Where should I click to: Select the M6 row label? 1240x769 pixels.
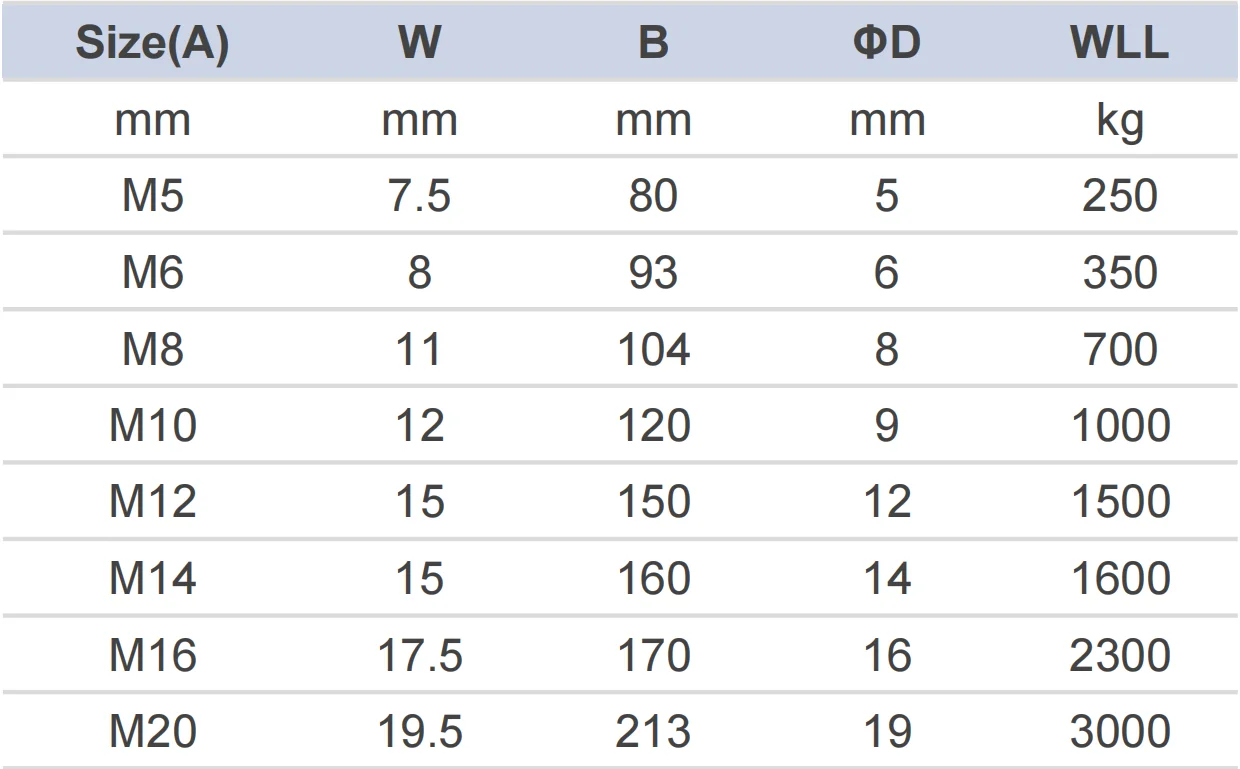[152, 273]
